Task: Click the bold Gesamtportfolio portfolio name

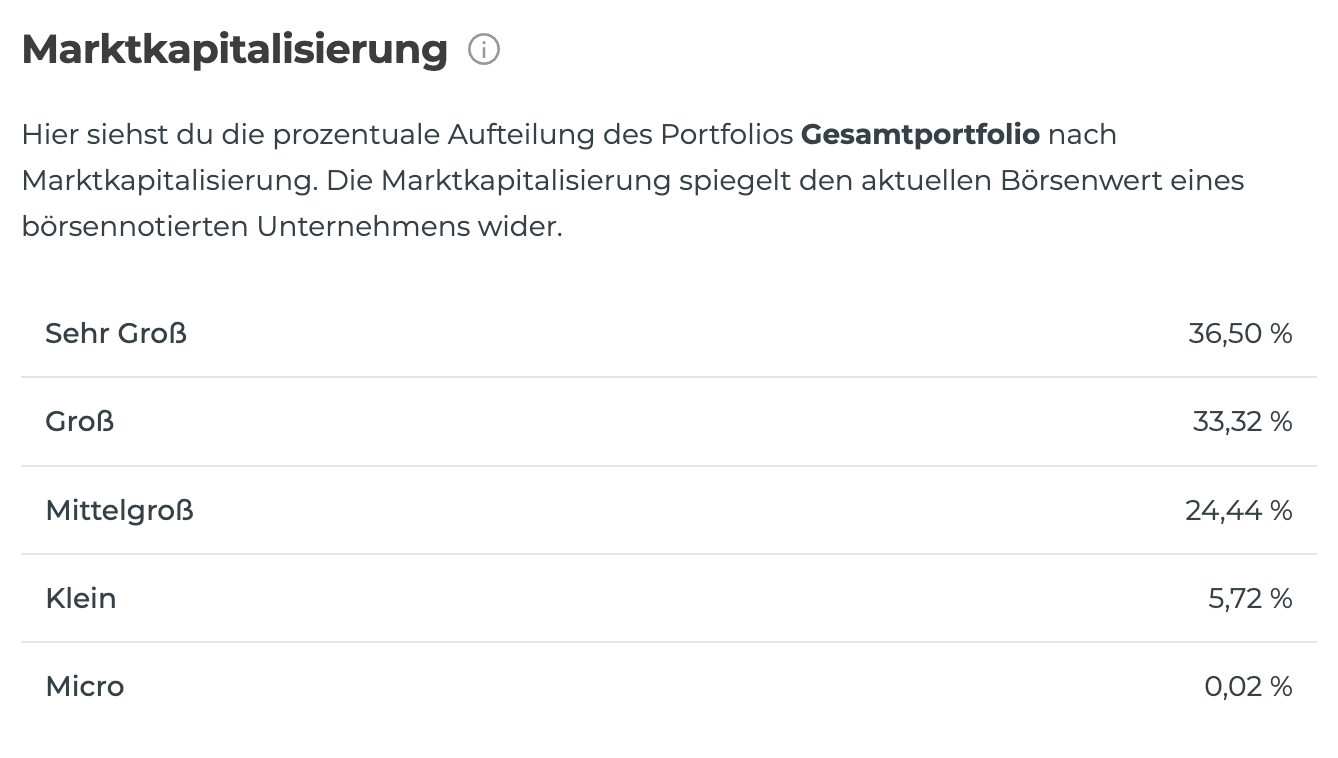Action: (920, 134)
